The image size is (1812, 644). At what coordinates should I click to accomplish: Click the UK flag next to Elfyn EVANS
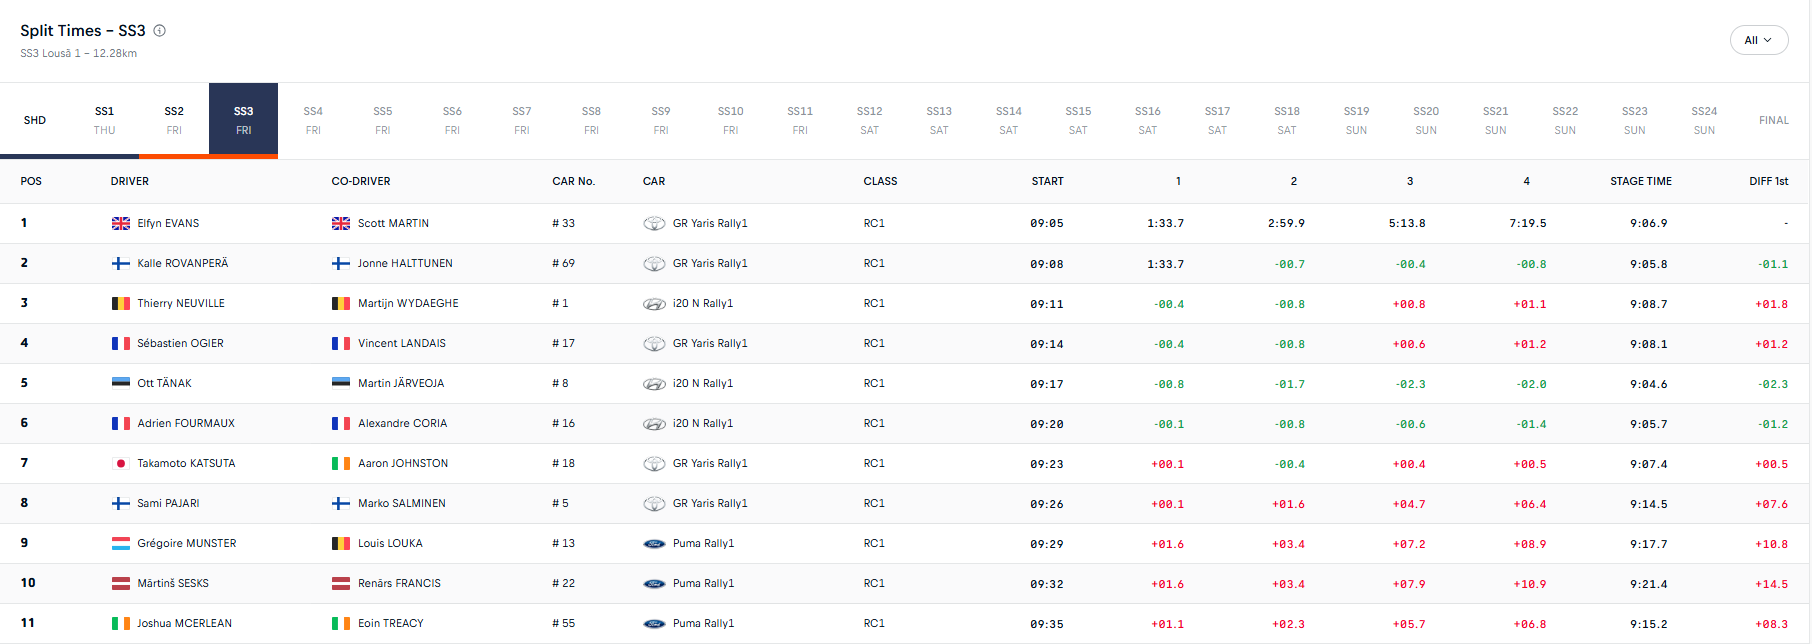pyautogui.click(x=121, y=223)
